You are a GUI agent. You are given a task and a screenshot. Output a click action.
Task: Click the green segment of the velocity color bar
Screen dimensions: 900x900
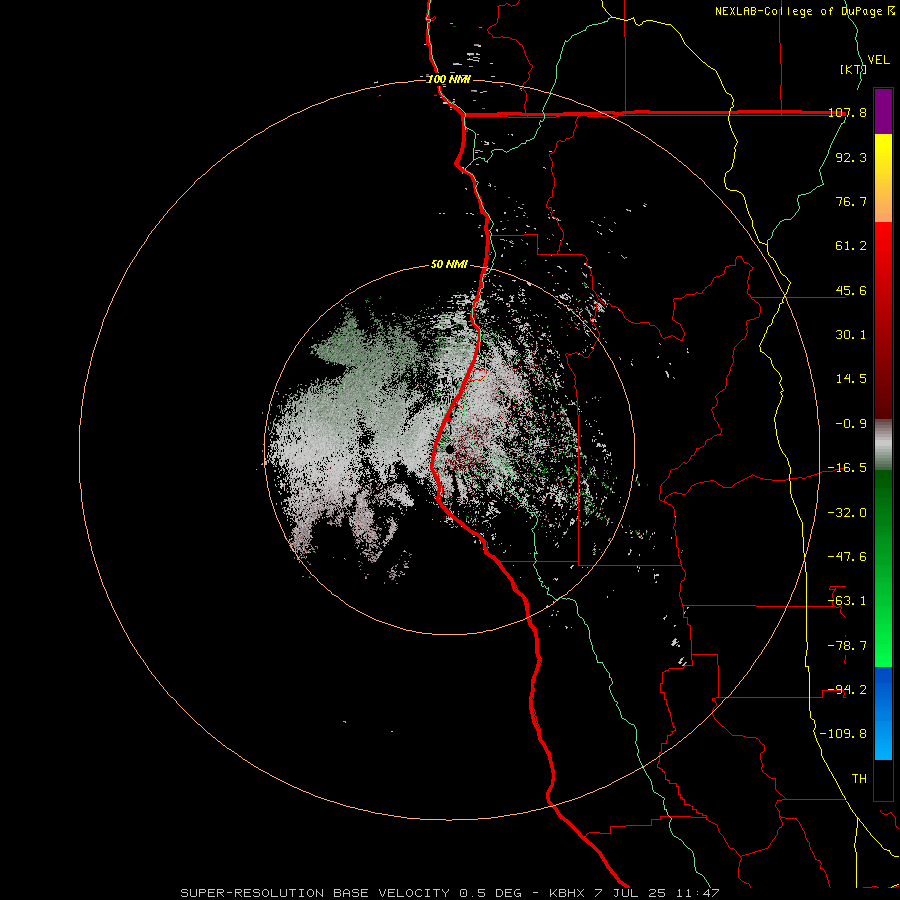coord(883,568)
